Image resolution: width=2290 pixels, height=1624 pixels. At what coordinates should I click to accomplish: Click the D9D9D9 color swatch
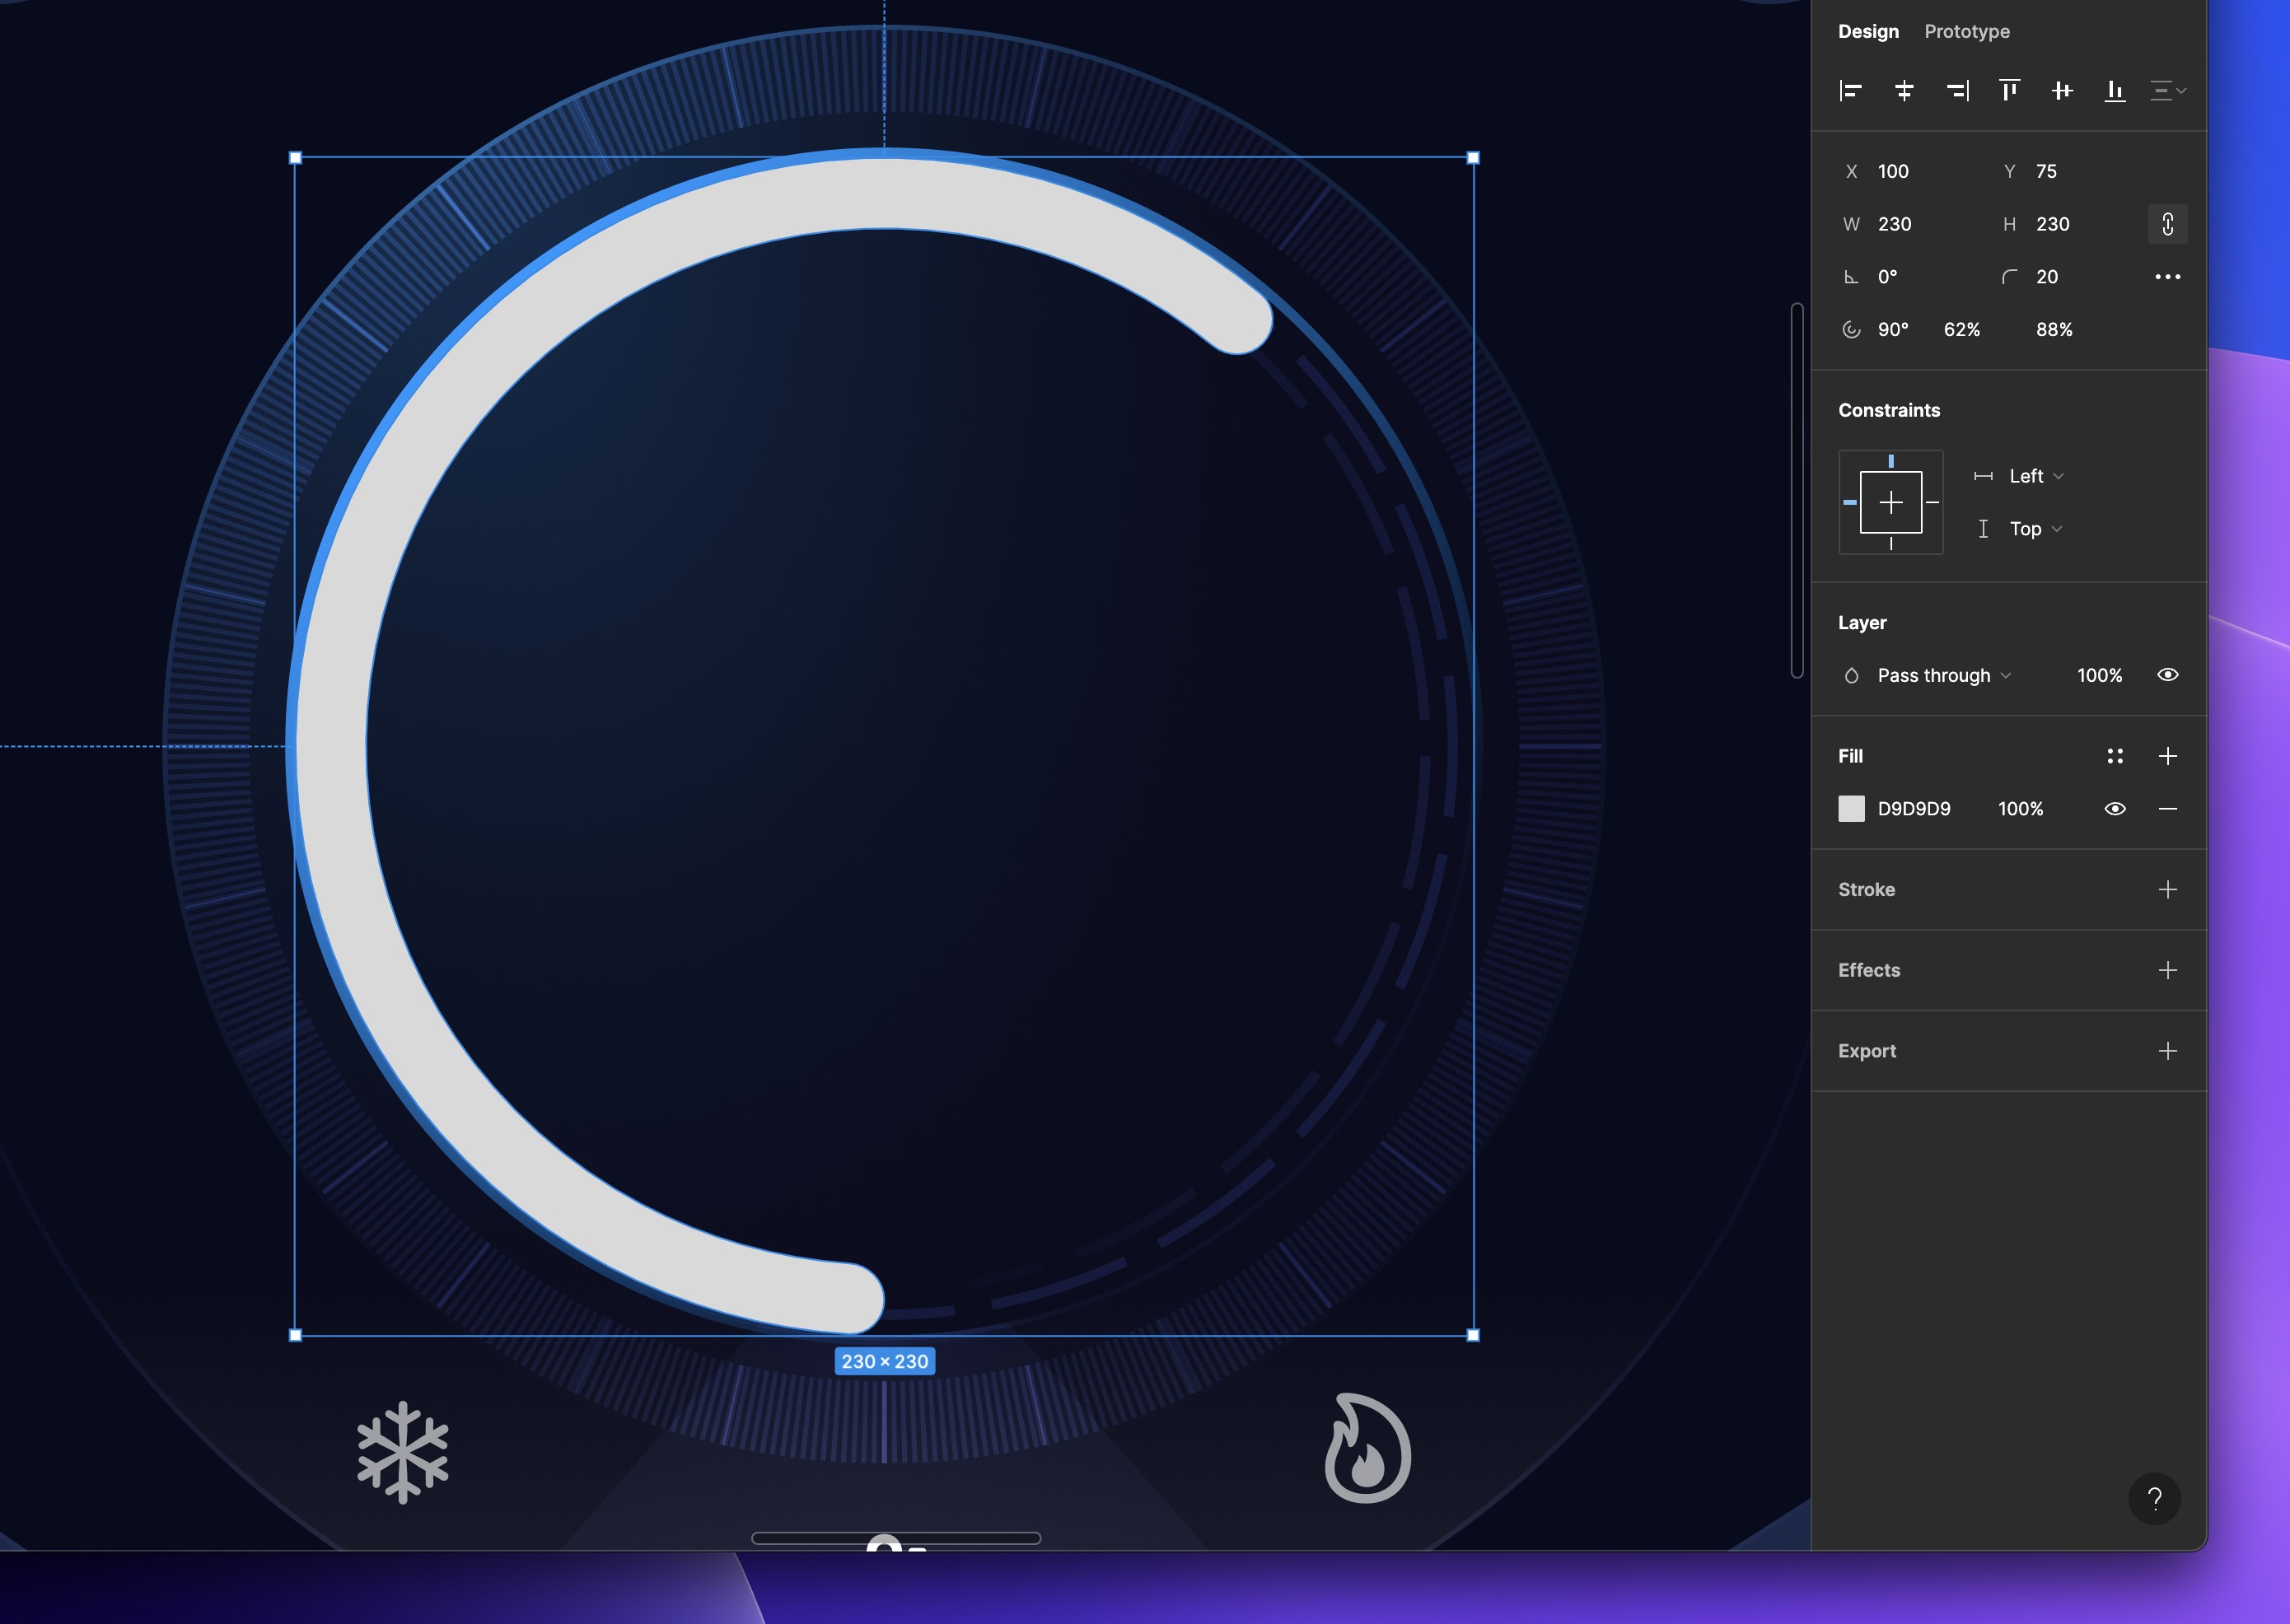pyautogui.click(x=1852, y=809)
